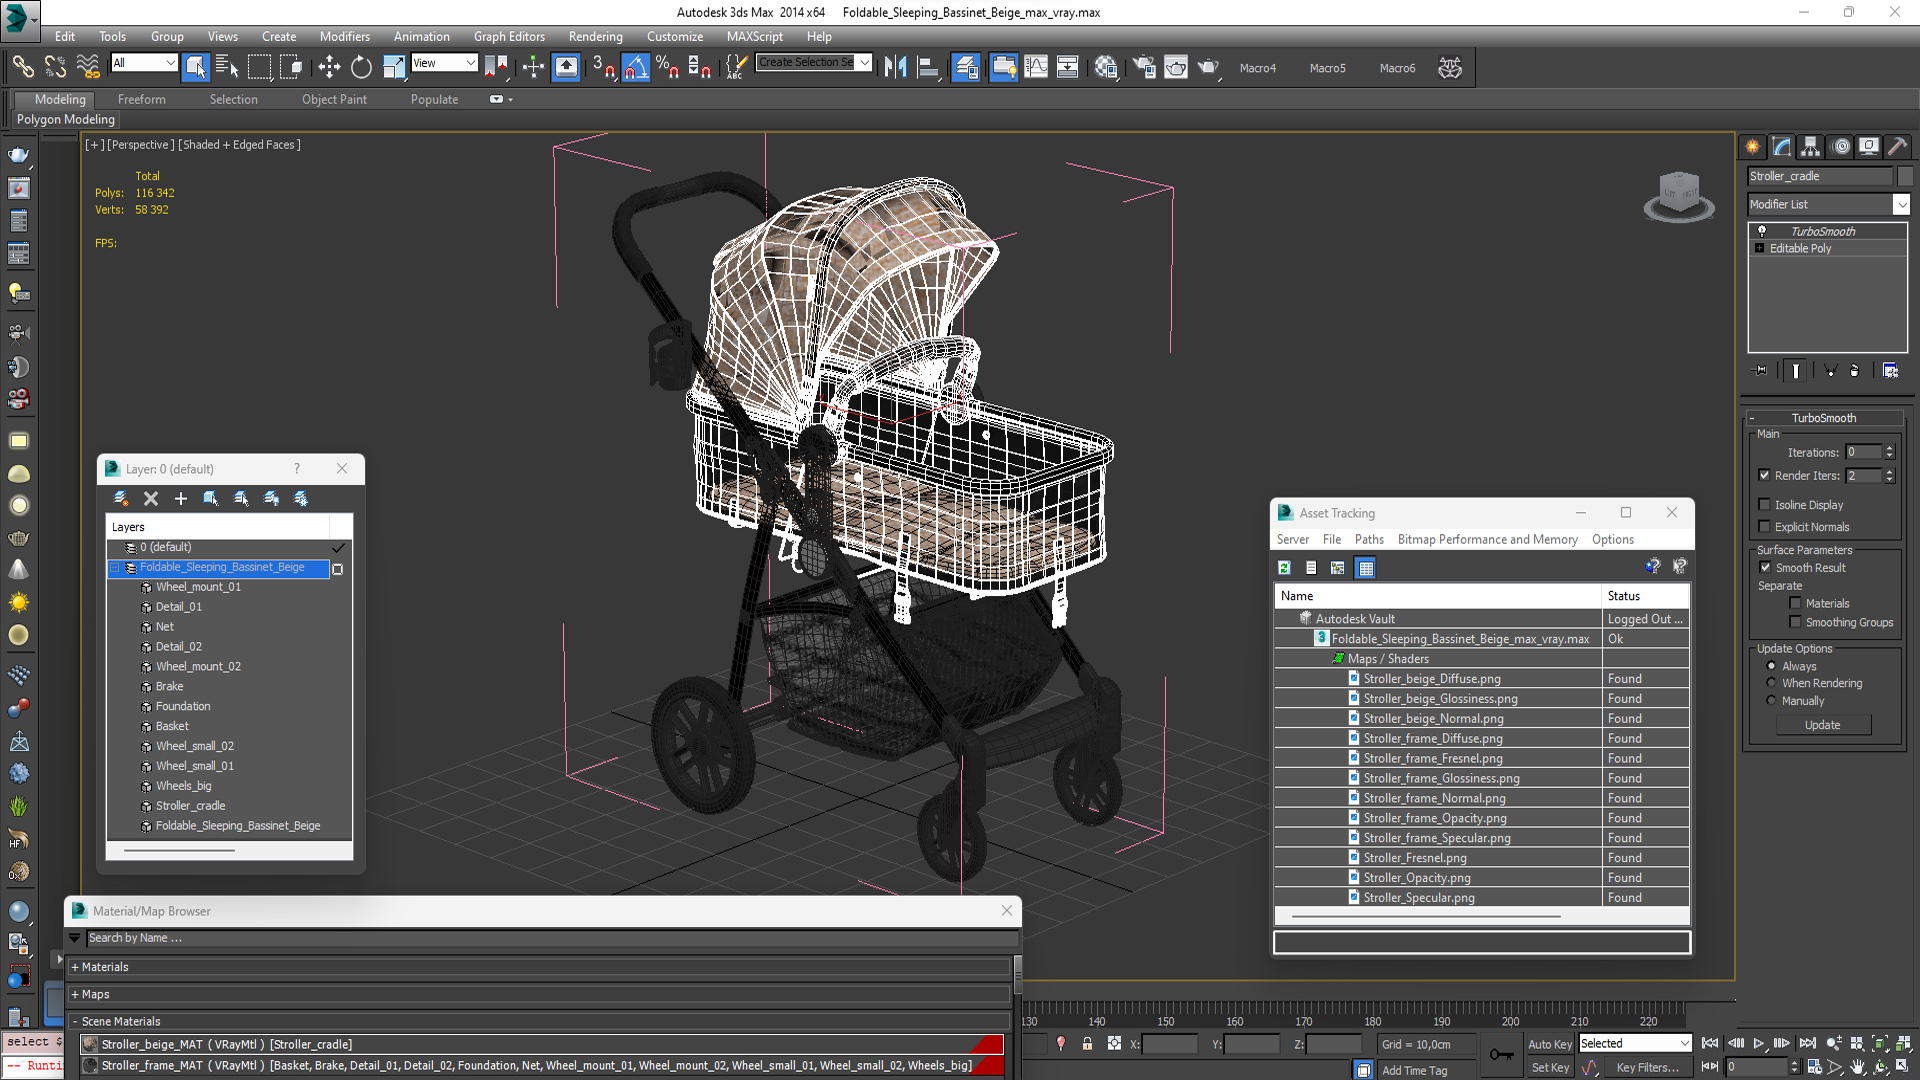Open the Motion command panel tab
Screen dimensions: 1920x1080
(1840, 147)
